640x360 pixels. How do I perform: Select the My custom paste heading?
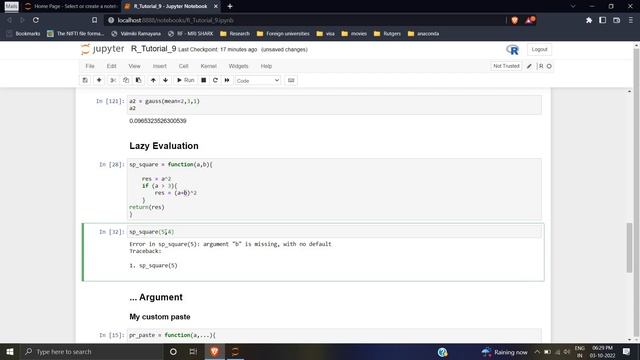(x=160, y=317)
